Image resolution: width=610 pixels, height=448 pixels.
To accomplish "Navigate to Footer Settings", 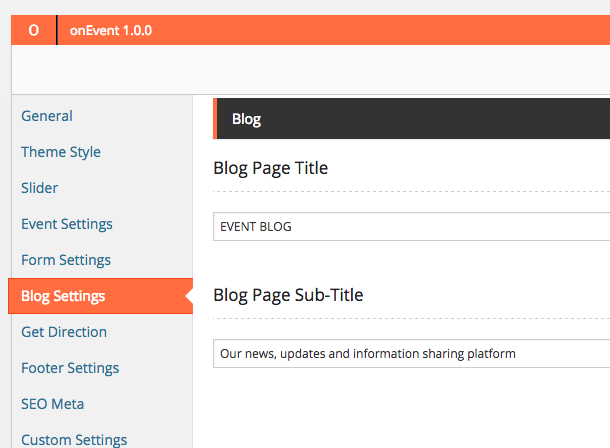I will [70, 368].
